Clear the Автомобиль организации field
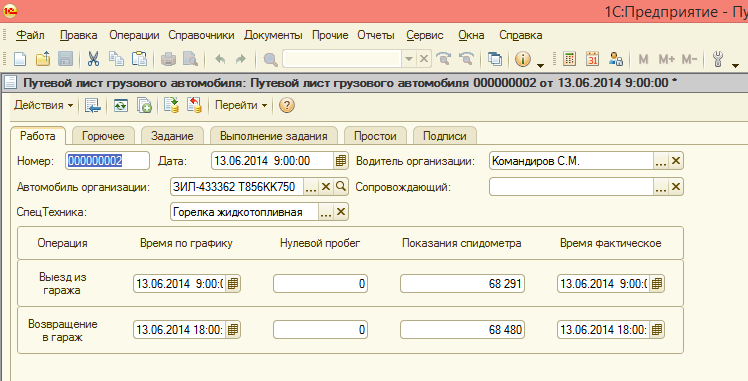748x381 pixels. pos(326,187)
